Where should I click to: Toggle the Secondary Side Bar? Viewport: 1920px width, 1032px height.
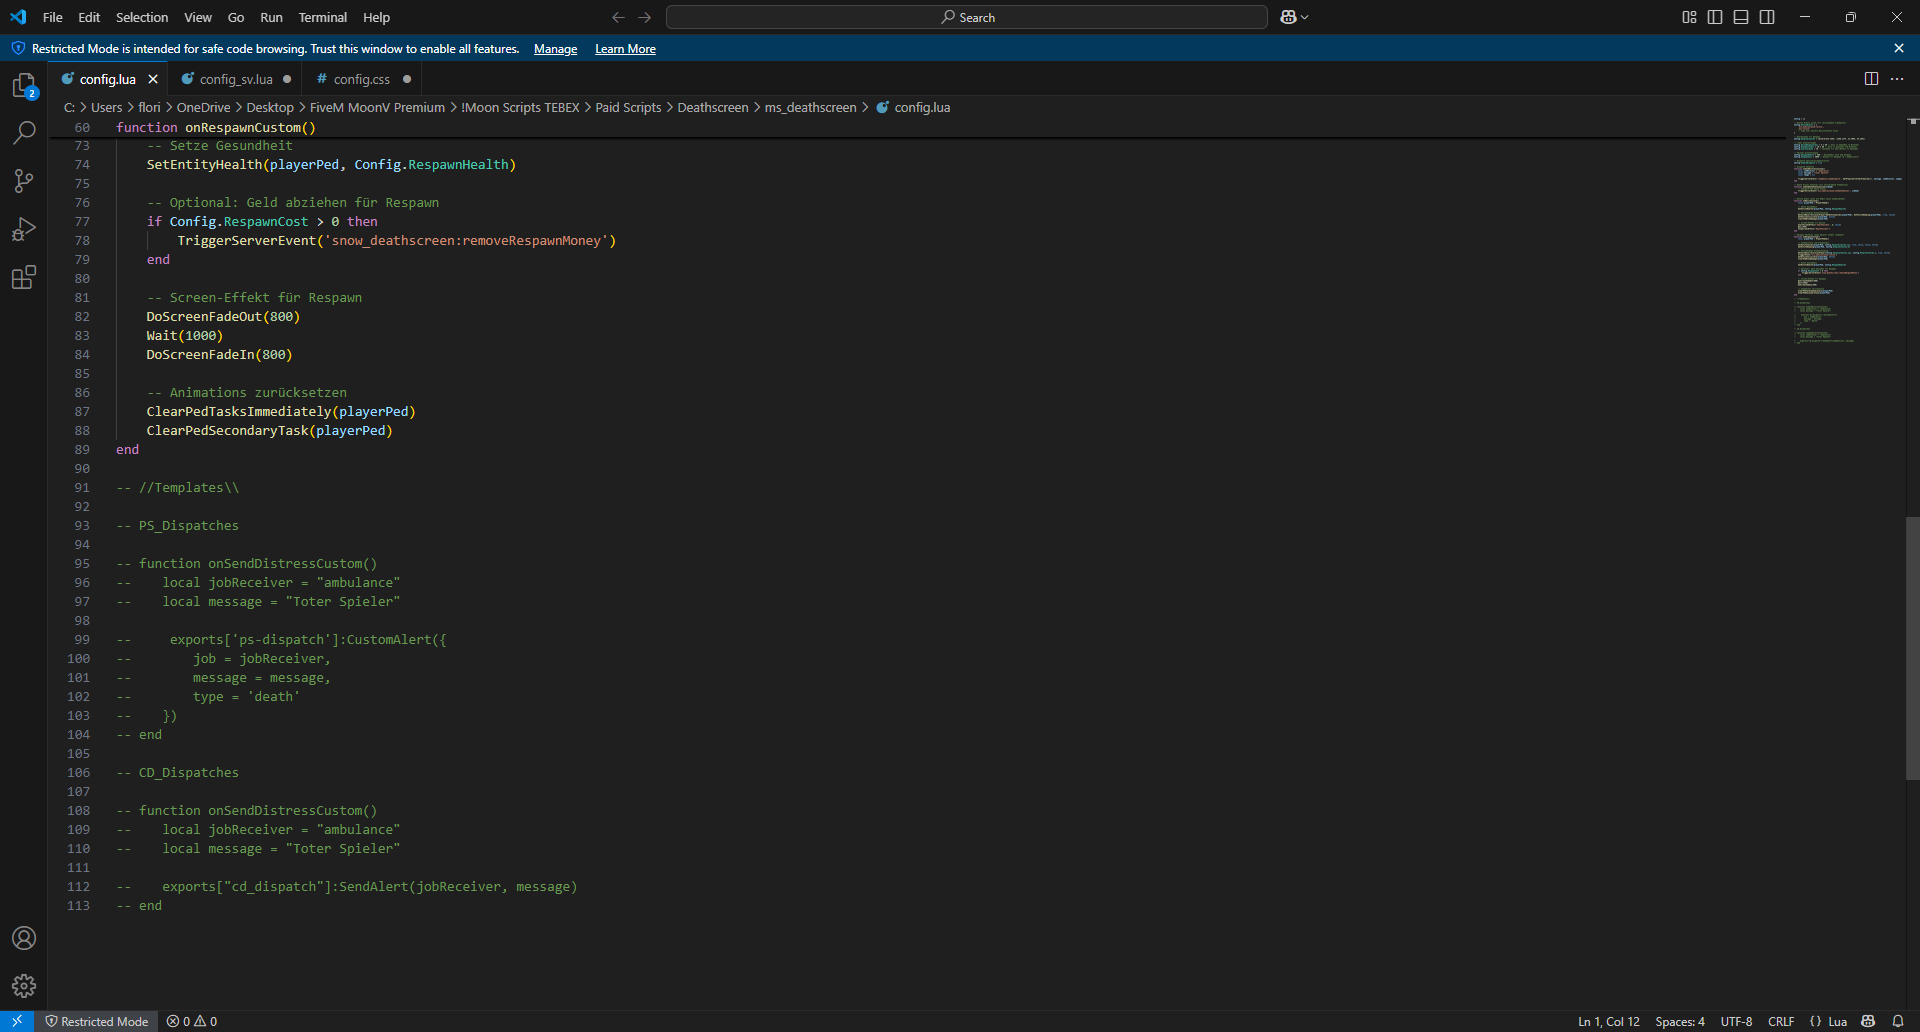tap(1767, 17)
